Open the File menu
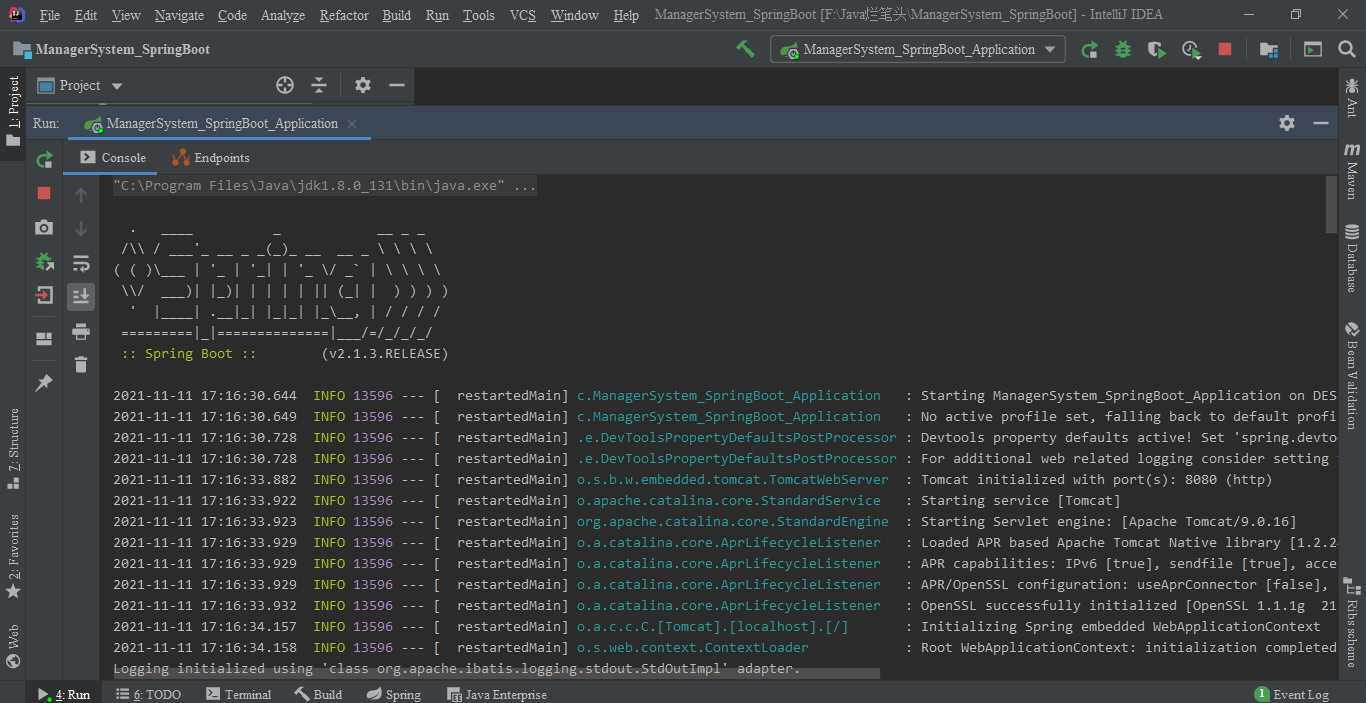Screen dimensions: 1366x703 [49, 15]
